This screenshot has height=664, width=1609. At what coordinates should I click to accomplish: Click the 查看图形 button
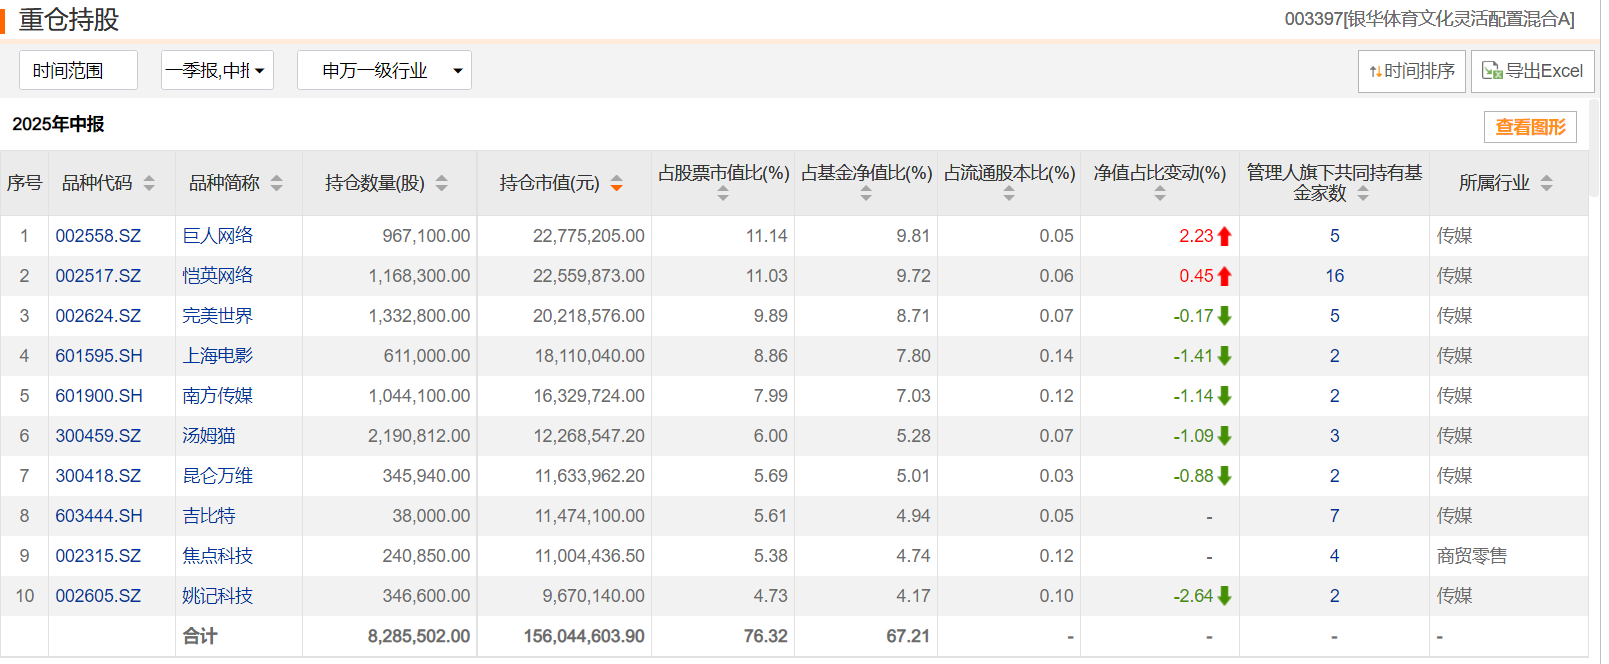point(1530,127)
